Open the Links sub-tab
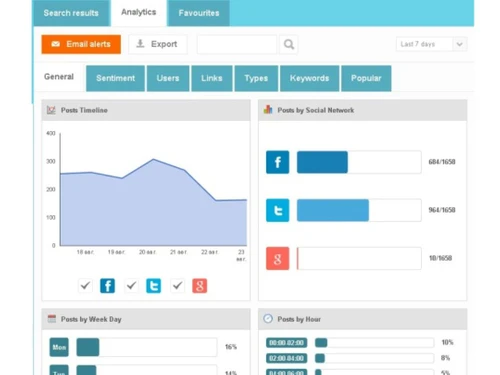The image size is (500, 375). click(x=212, y=78)
